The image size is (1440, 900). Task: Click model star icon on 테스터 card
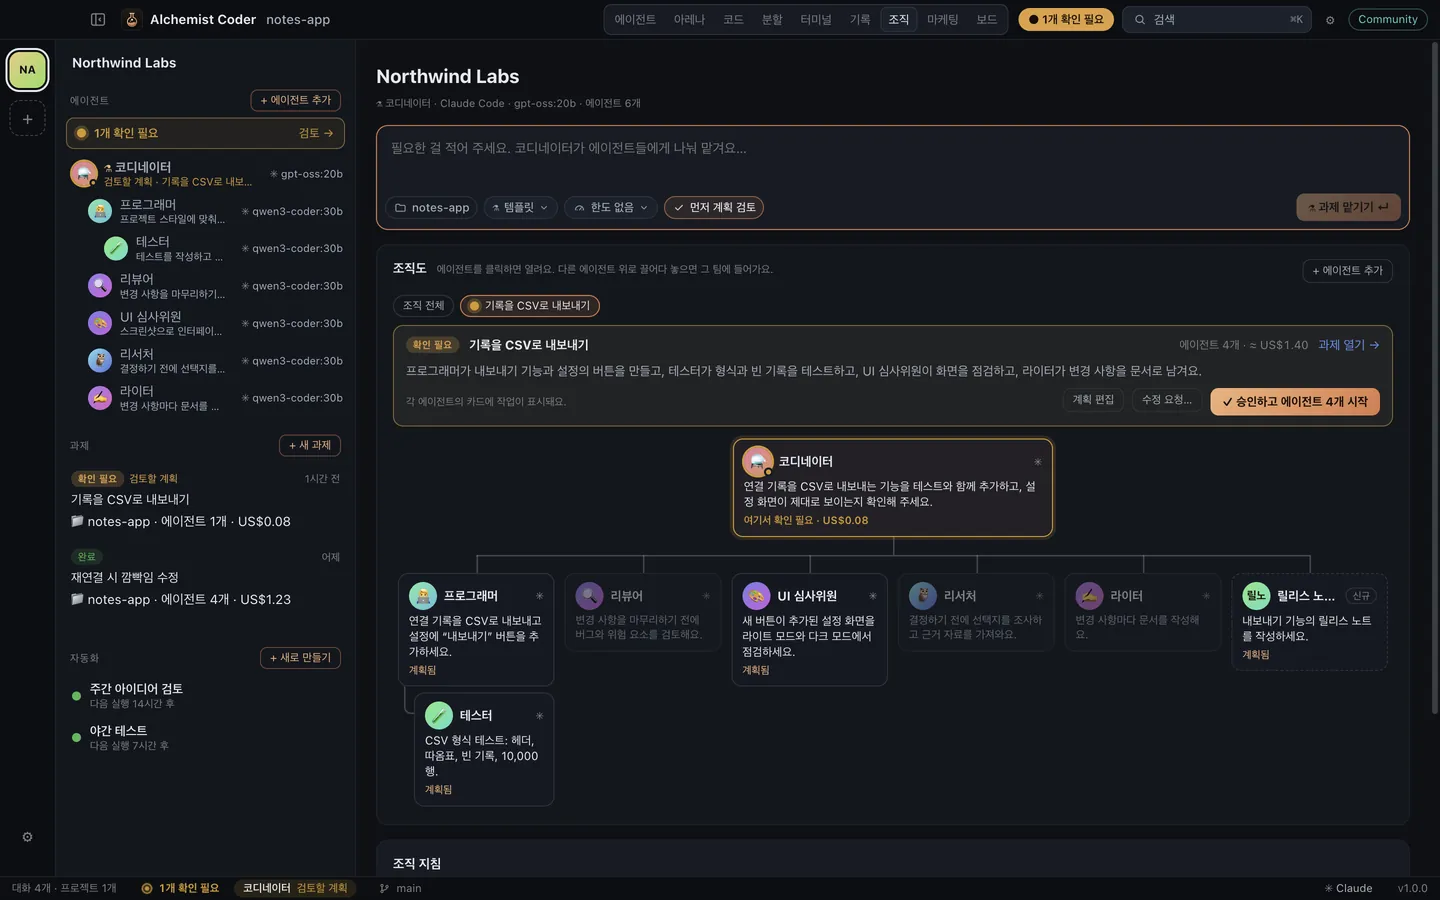click(x=540, y=716)
